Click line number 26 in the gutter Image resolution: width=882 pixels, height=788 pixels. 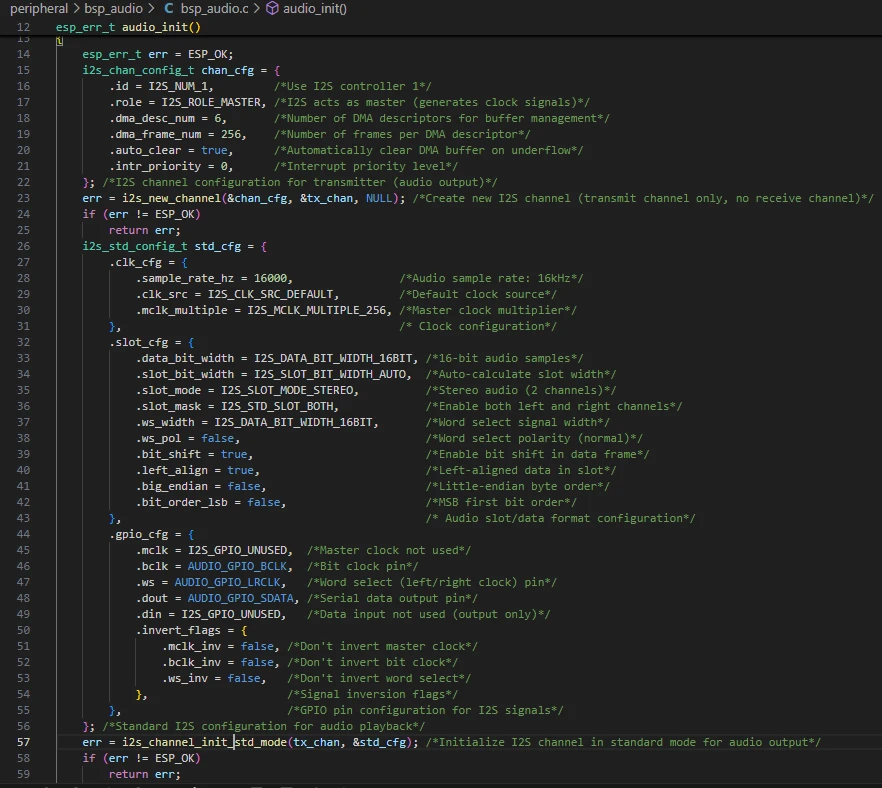[23, 246]
